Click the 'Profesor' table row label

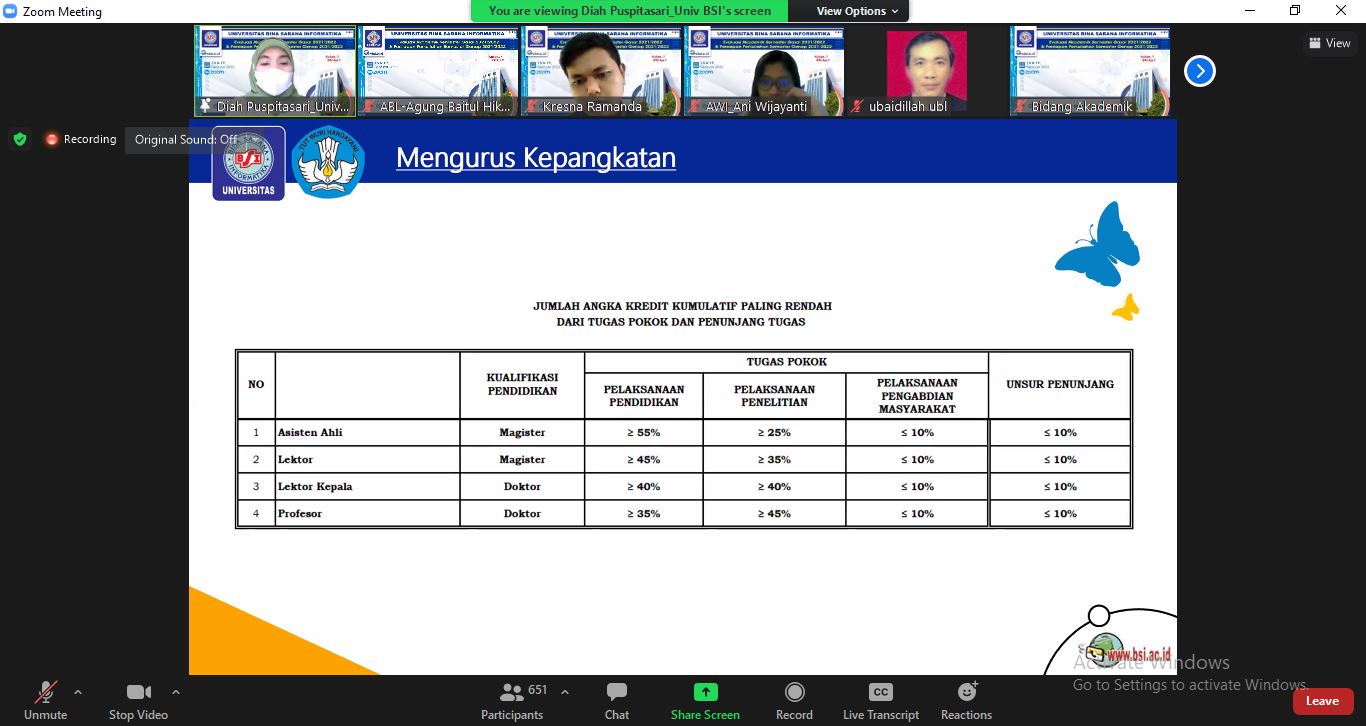click(x=300, y=514)
